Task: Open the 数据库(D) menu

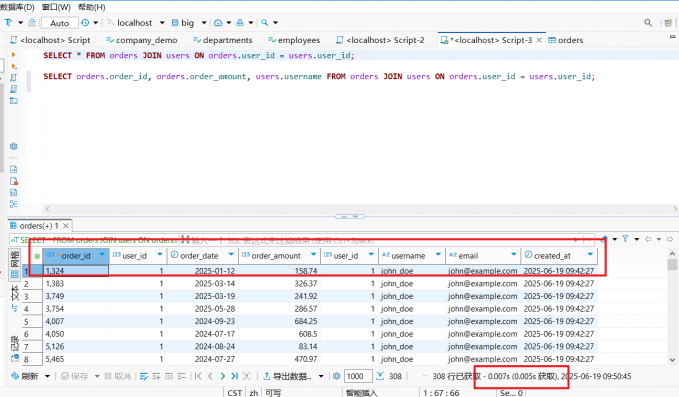Action: point(17,7)
